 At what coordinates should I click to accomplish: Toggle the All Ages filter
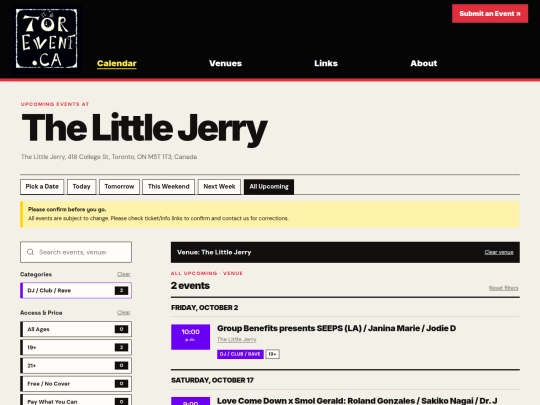point(76,329)
